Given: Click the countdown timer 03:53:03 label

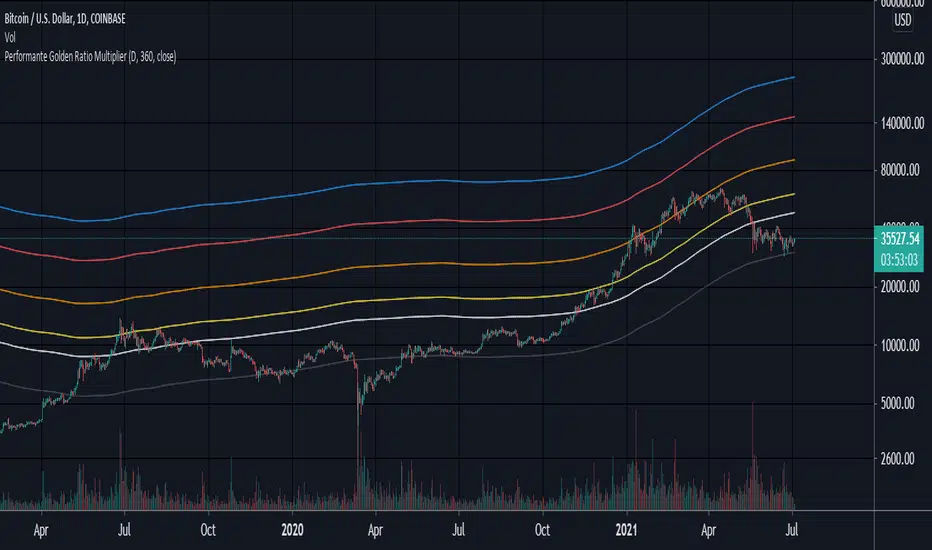Looking at the screenshot, I should (899, 260).
